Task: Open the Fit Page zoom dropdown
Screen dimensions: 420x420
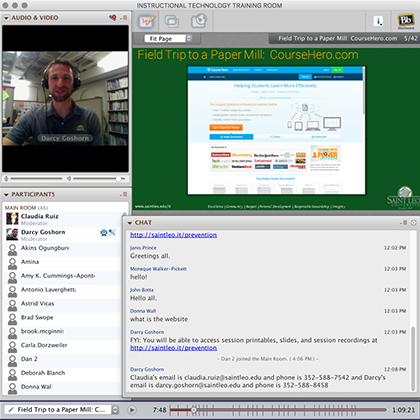Action: pyautogui.click(x=168, y=39)
